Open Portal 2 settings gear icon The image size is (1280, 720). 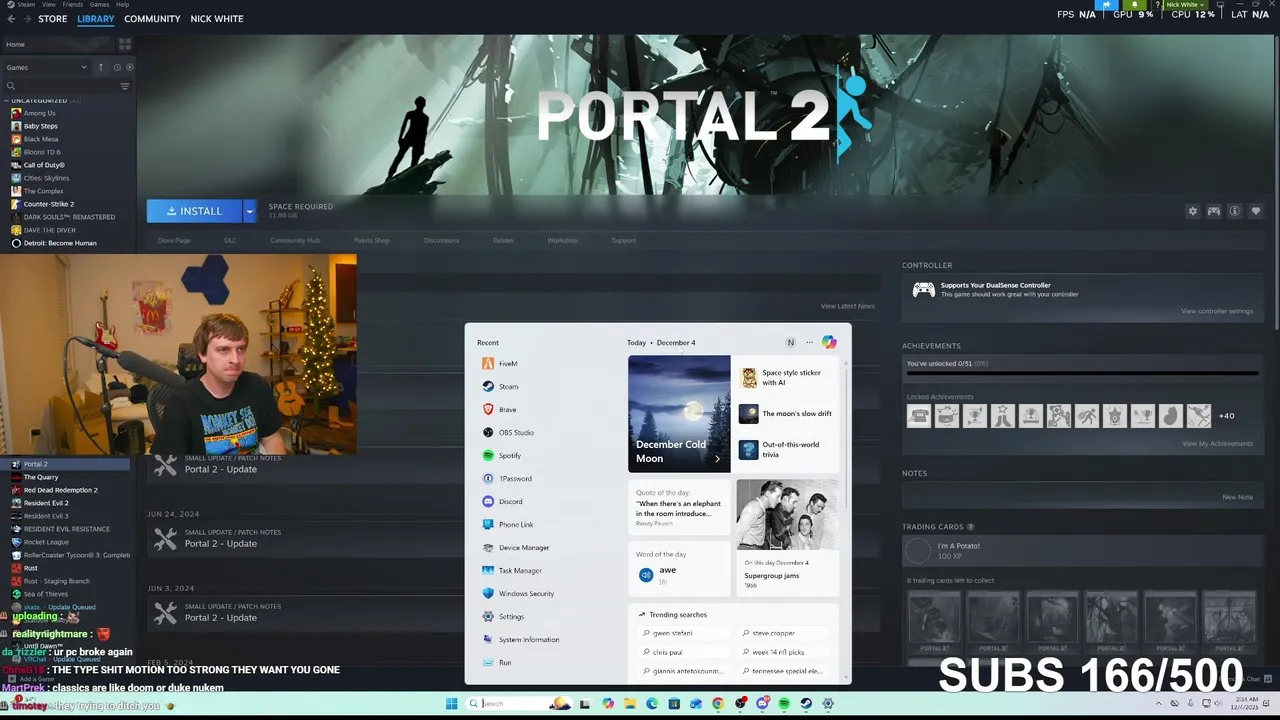pos(1192,211)
